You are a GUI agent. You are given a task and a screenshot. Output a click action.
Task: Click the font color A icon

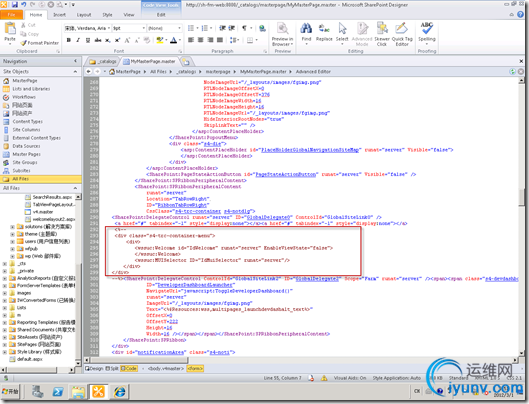(x=173, y=40)
